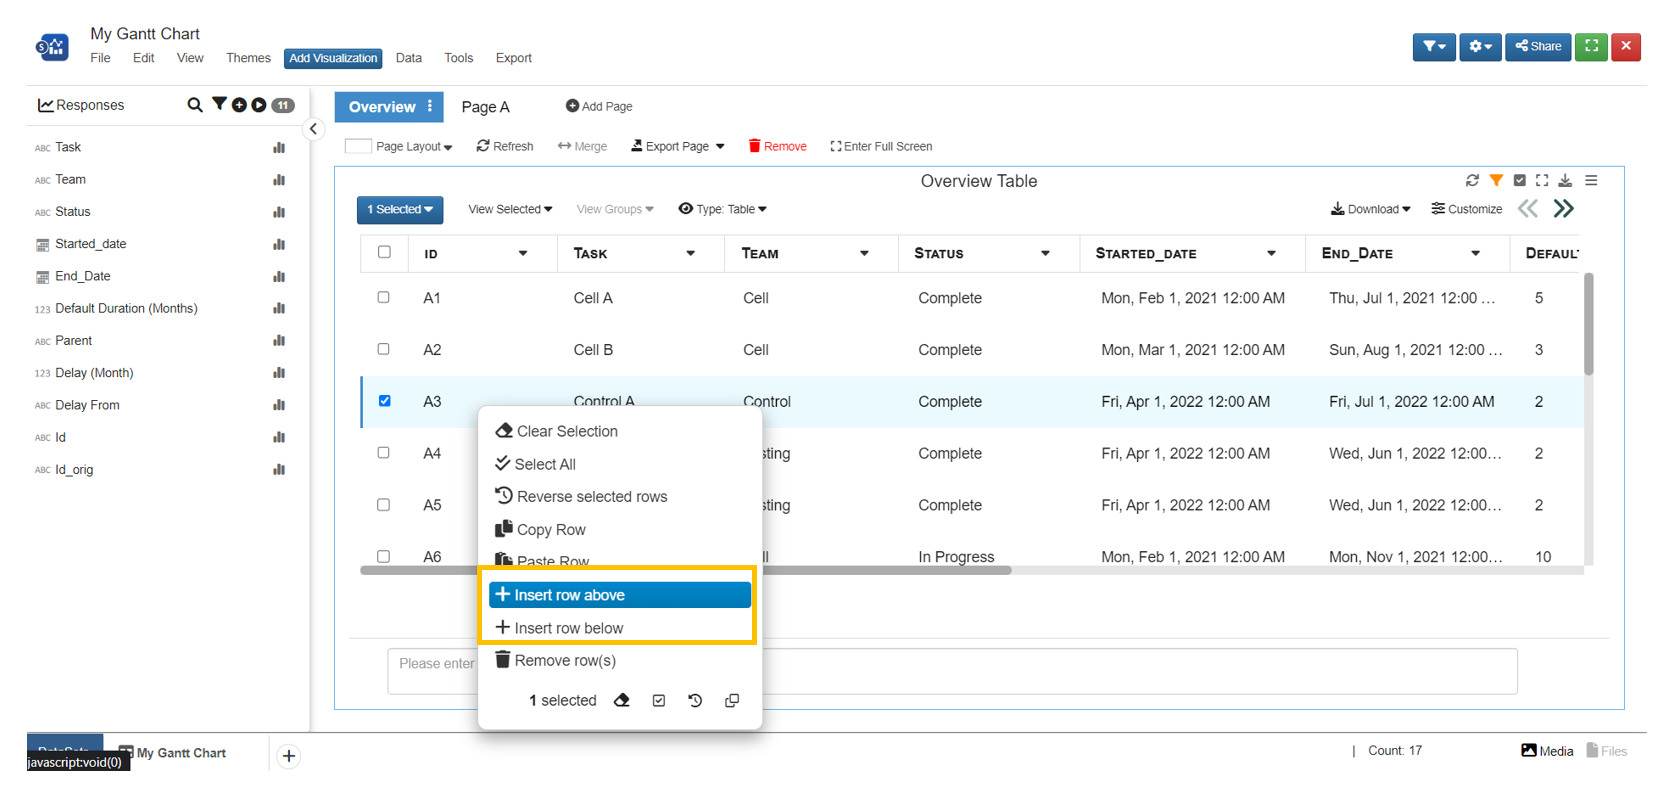This screenshot has height=788, width=1657.
Task: Click the eraser icon beside 1 selected
Action: [x=622, y=700]
